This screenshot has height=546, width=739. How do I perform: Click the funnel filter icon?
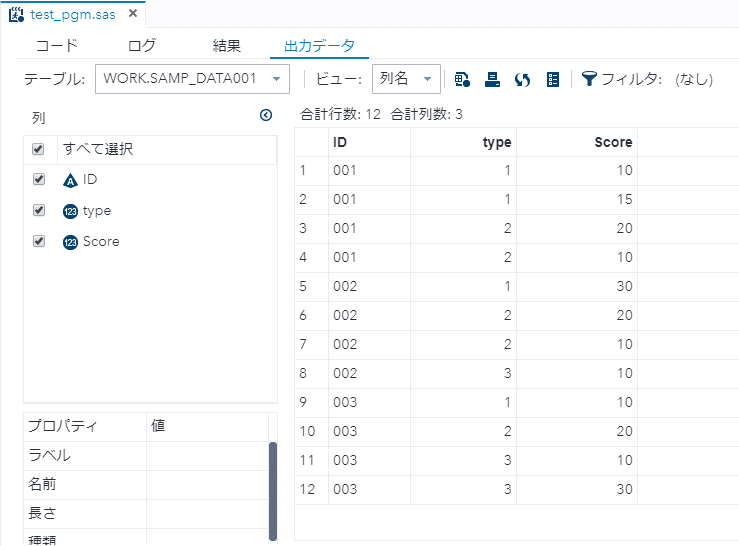pyautogui.click(x=589, y=79)
